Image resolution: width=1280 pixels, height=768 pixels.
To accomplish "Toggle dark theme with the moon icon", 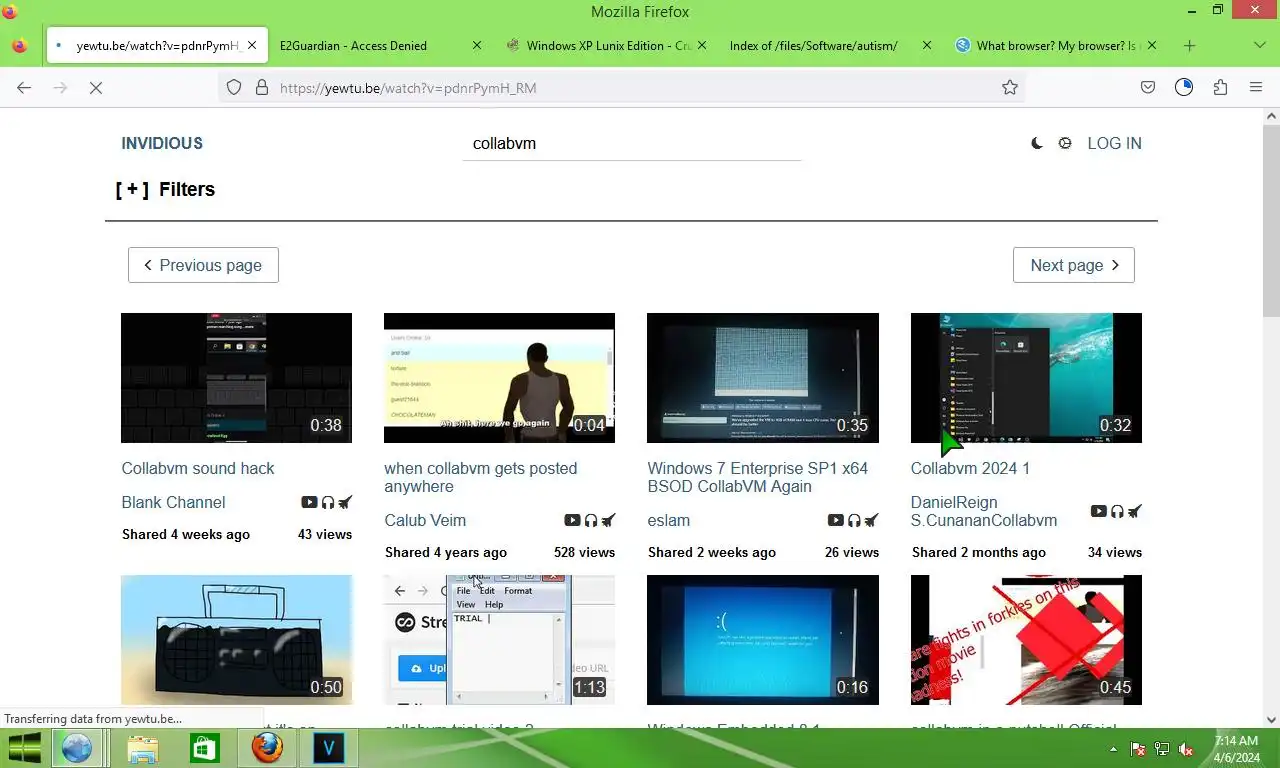I will (x=1037, y=143).
